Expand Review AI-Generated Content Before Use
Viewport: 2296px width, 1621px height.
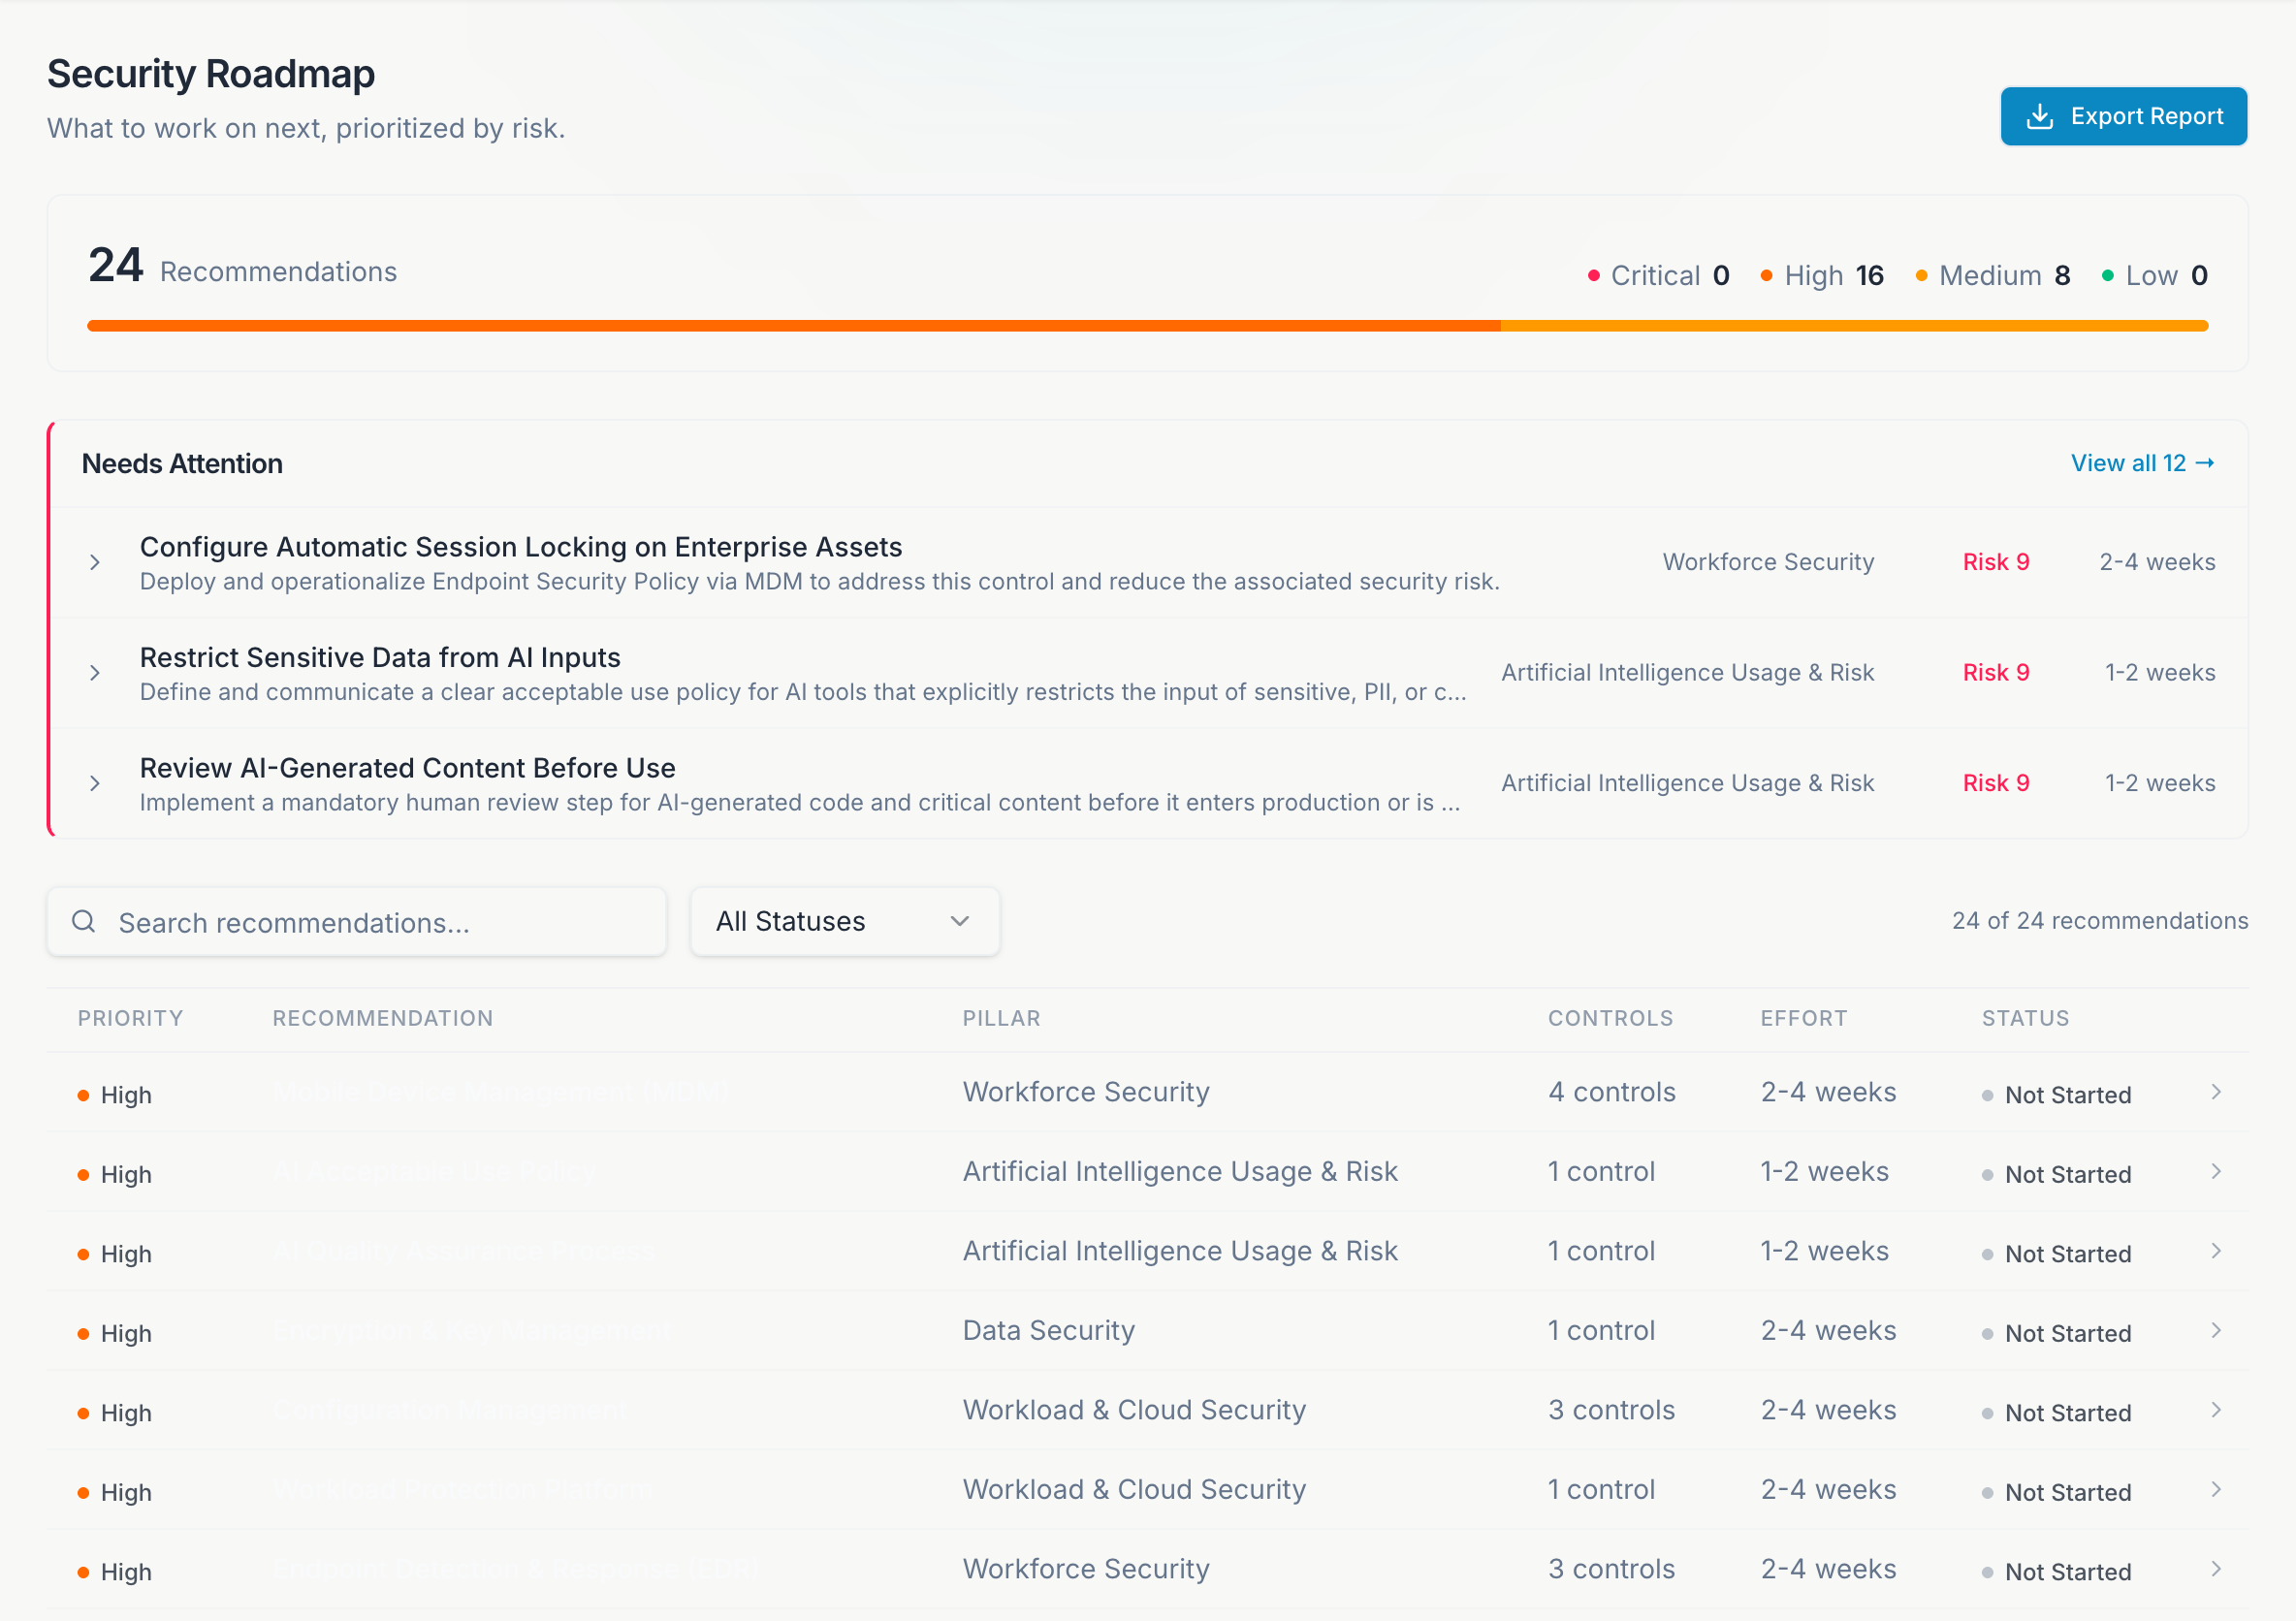coord(95,783)
